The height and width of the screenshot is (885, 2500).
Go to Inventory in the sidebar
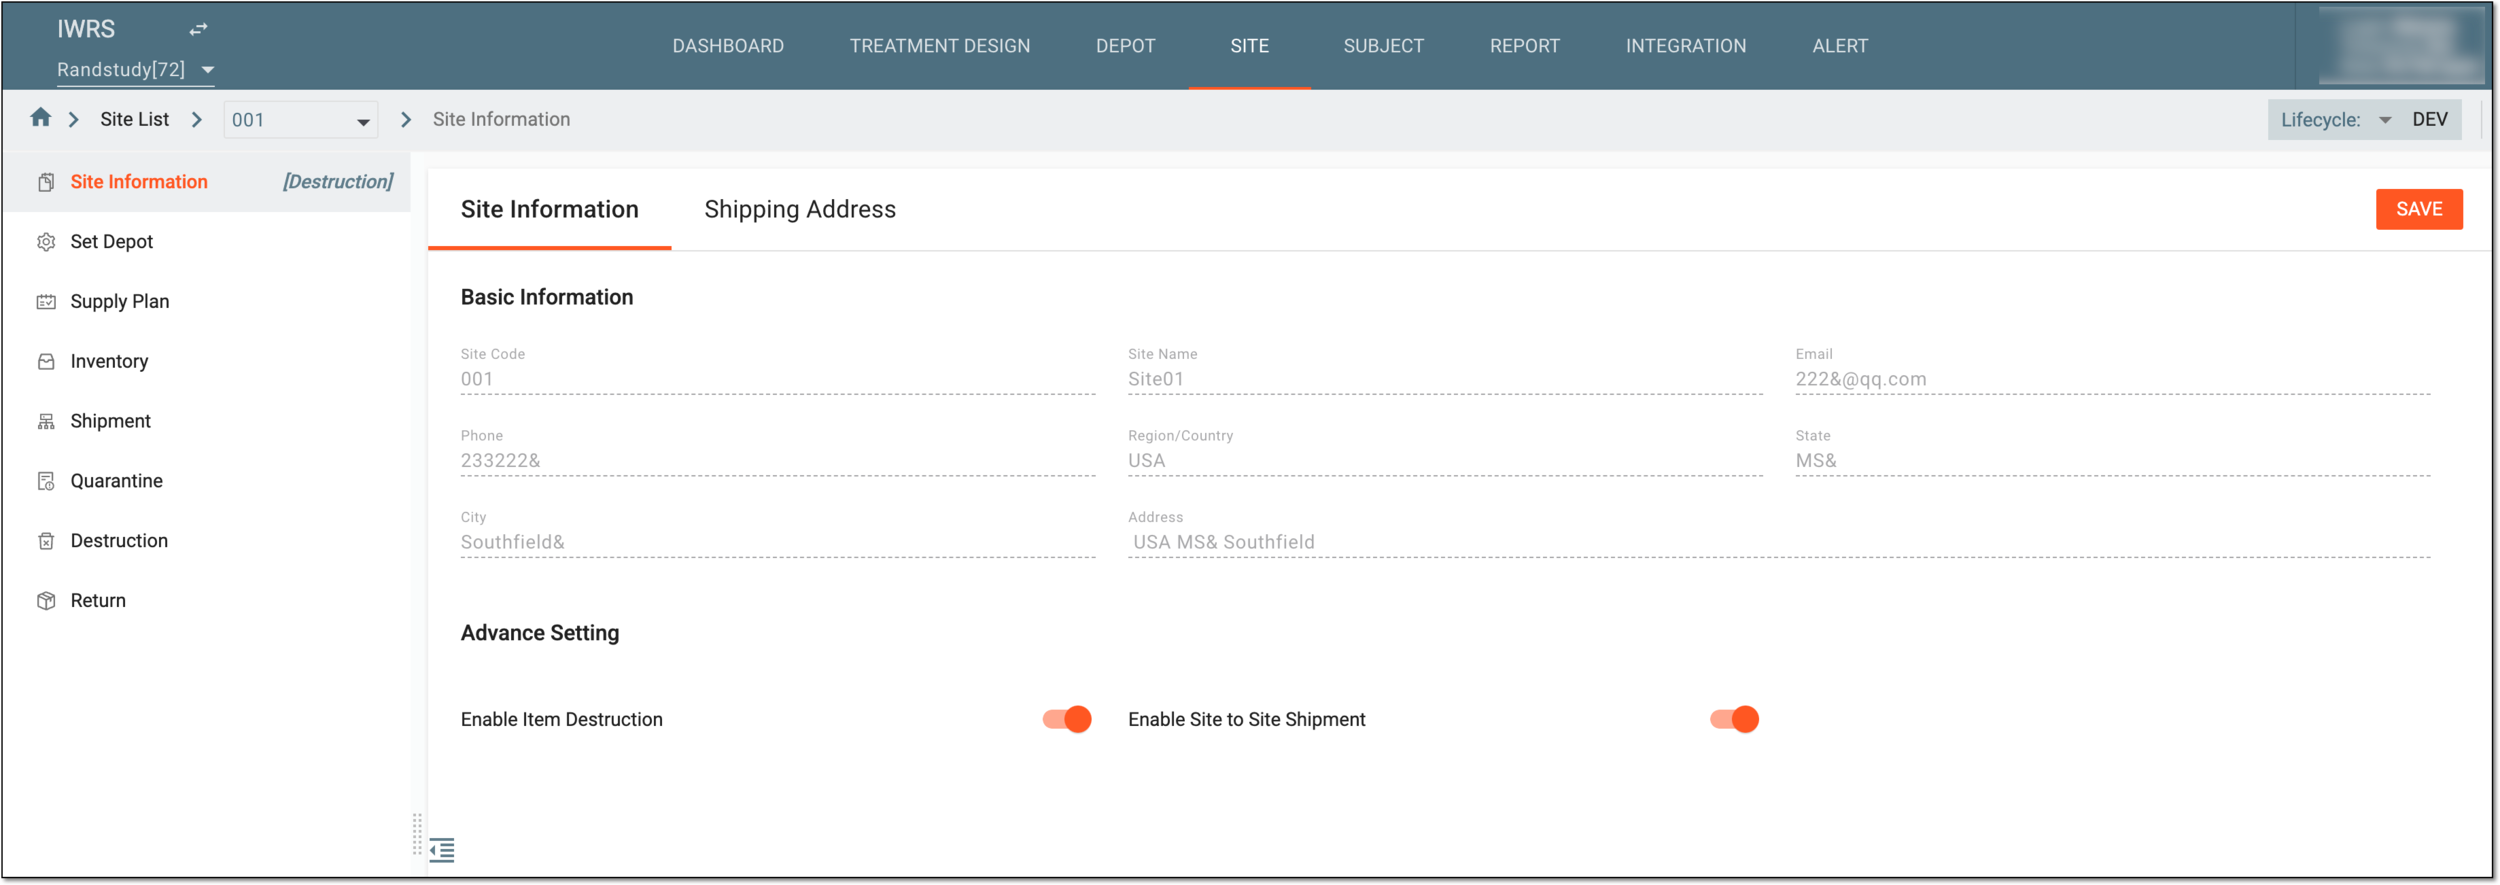tap(109, 362)
